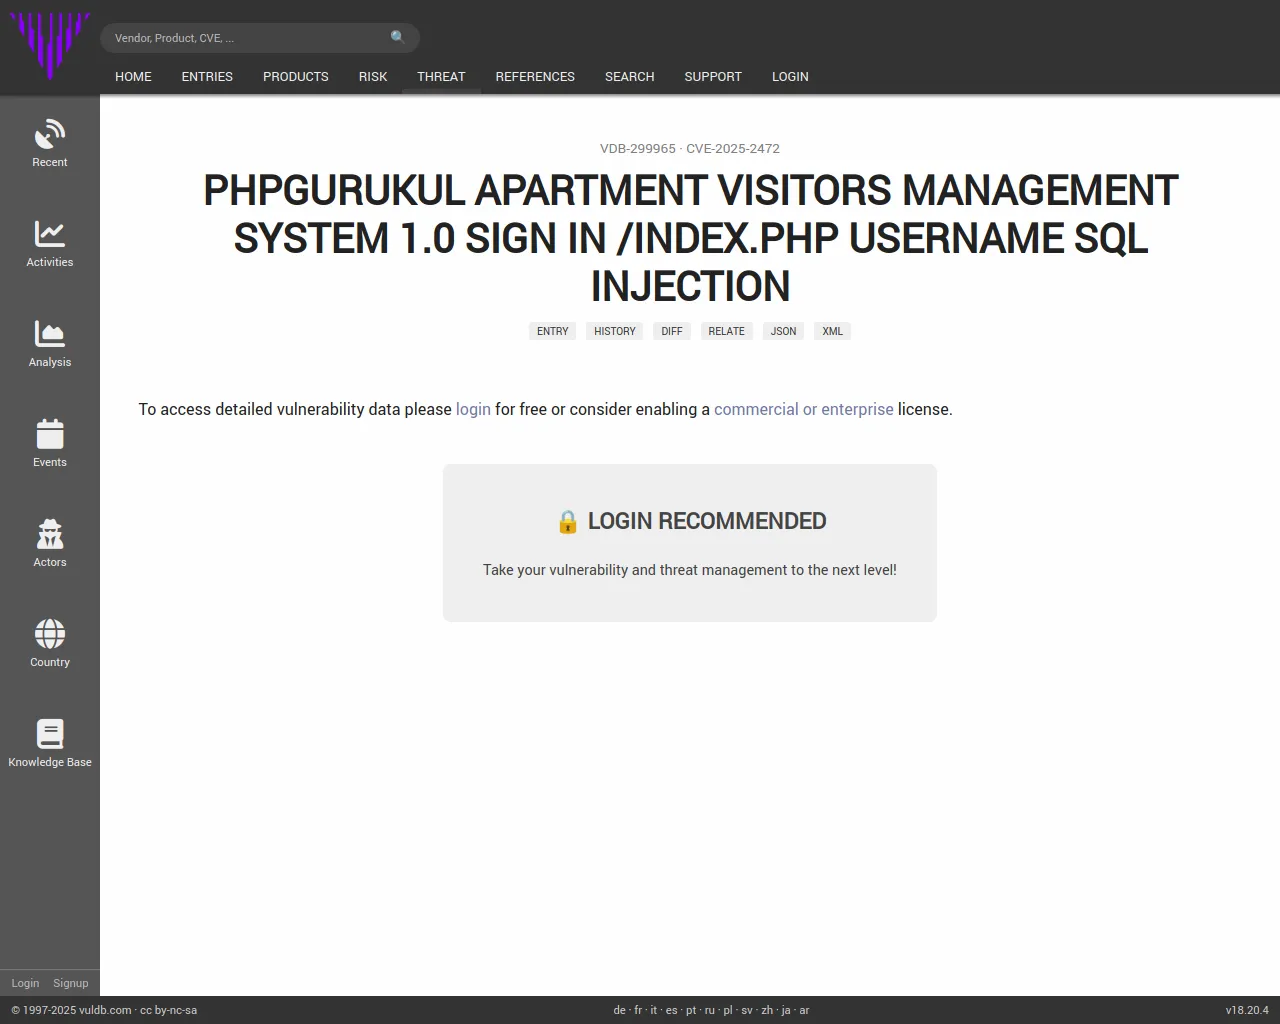The height and width of the screenshot is (1024, 1280).
Task: Go to the HOME menu item
Action: (133, 76)
